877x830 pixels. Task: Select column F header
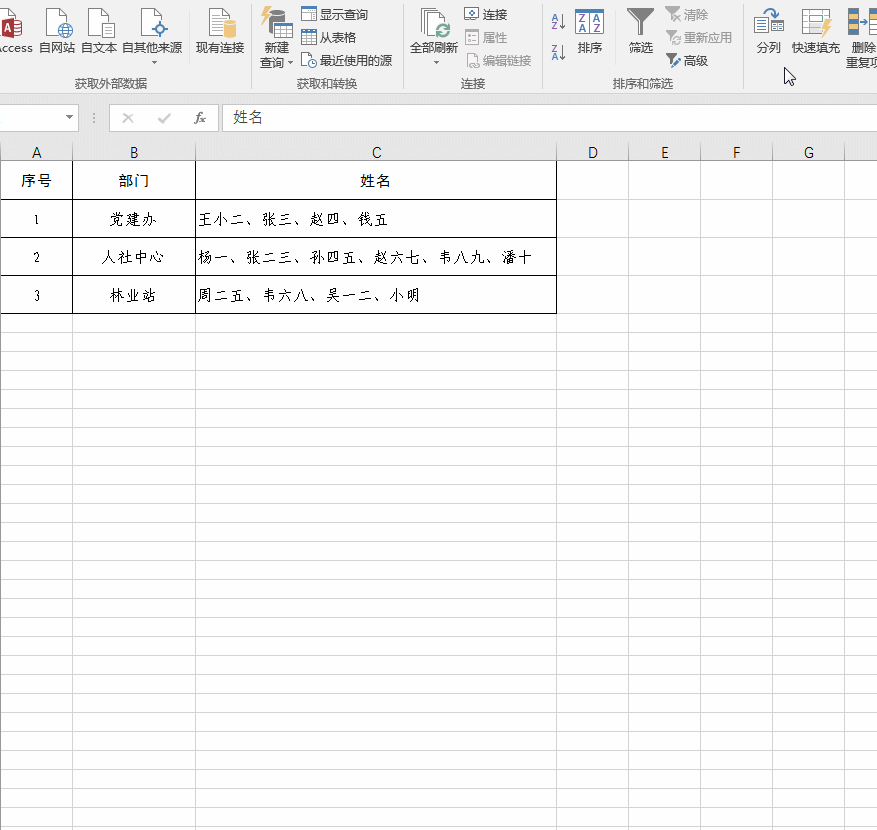pos(737,152)
